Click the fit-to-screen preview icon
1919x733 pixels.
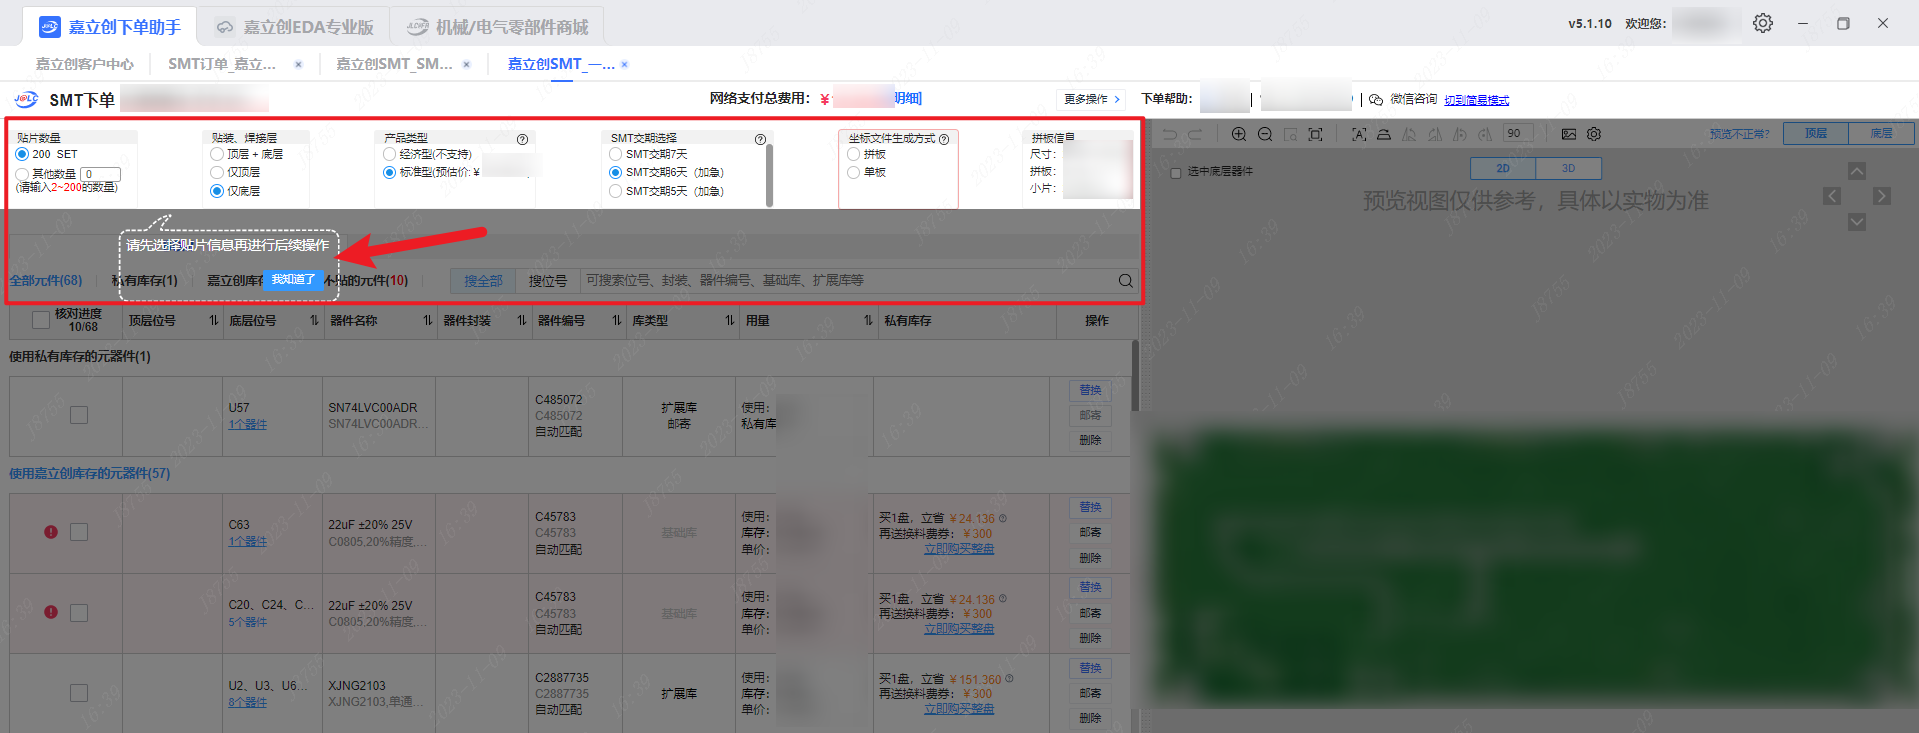click(x=1315, y=134)
